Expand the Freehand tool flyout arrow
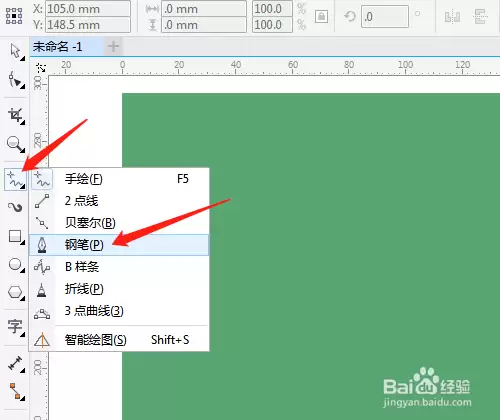The image size is (500, 420). tap(23, 187)
